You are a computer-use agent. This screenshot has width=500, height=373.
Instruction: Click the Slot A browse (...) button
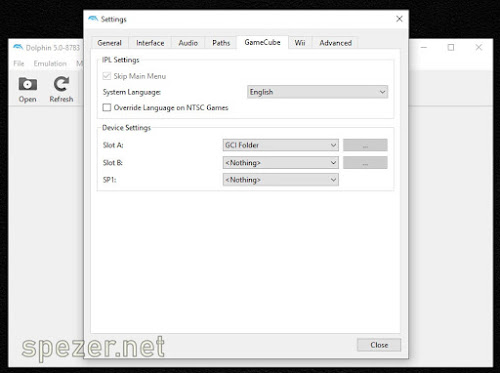click(365, 145)
